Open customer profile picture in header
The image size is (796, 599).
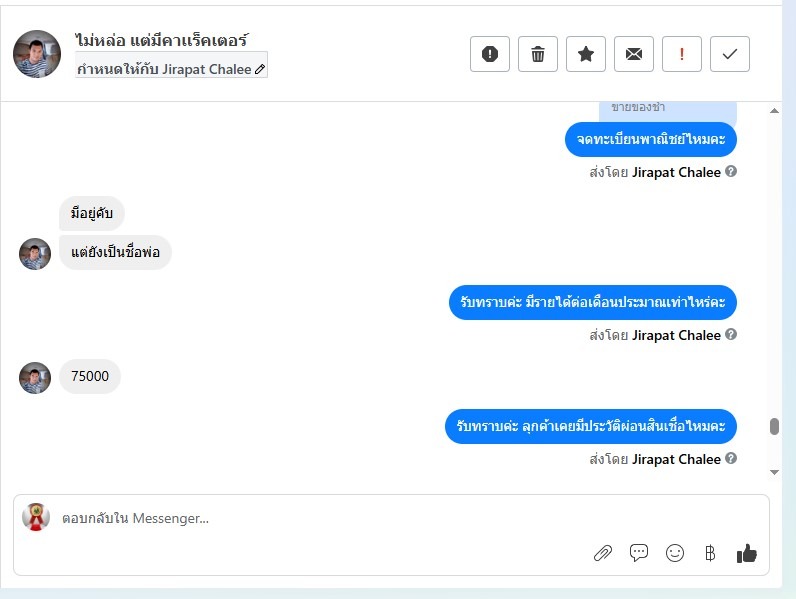click(x=37, y=54)
